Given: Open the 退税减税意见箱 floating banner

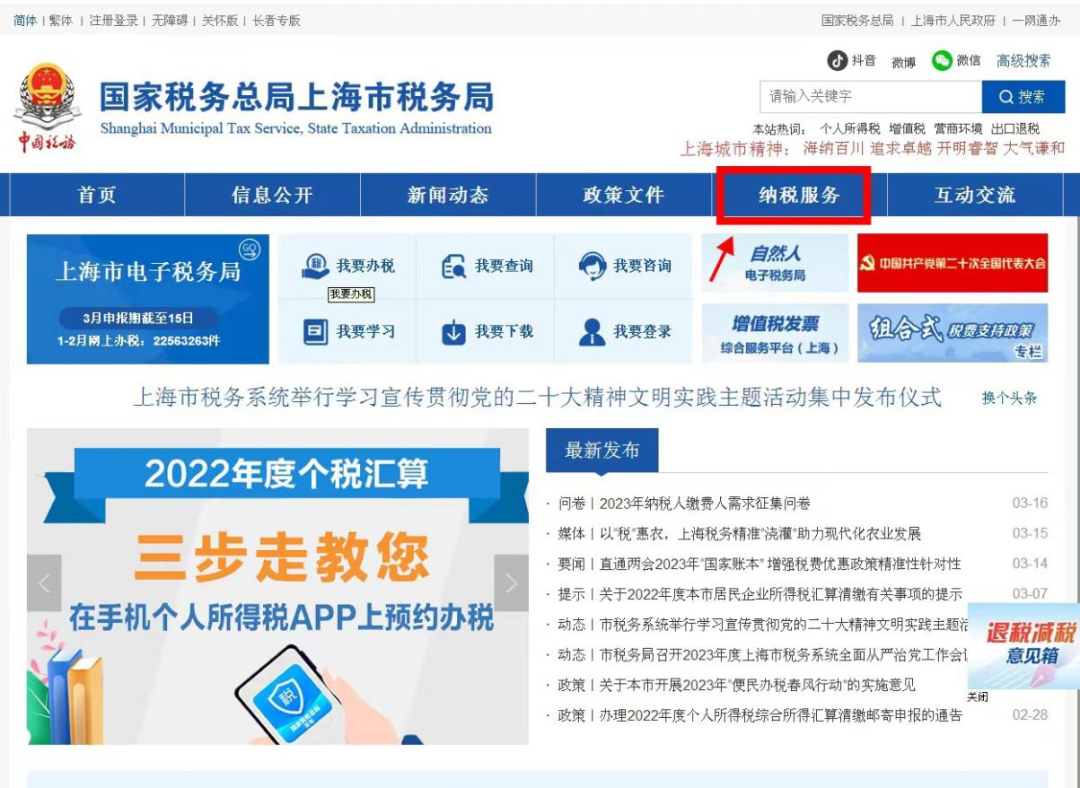Looking at the screenshot, I should [x=1024, y=645].
